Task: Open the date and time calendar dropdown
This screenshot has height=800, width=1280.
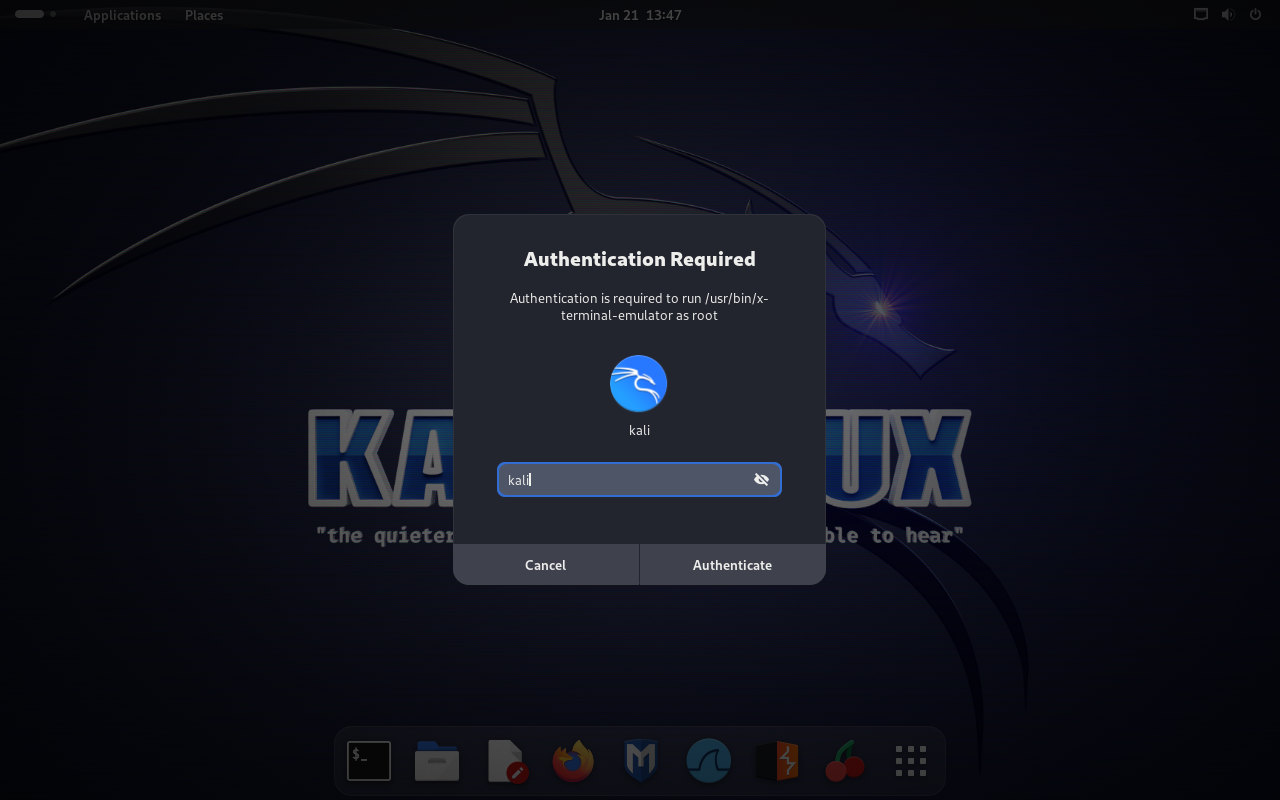Action: pos(640,15)
